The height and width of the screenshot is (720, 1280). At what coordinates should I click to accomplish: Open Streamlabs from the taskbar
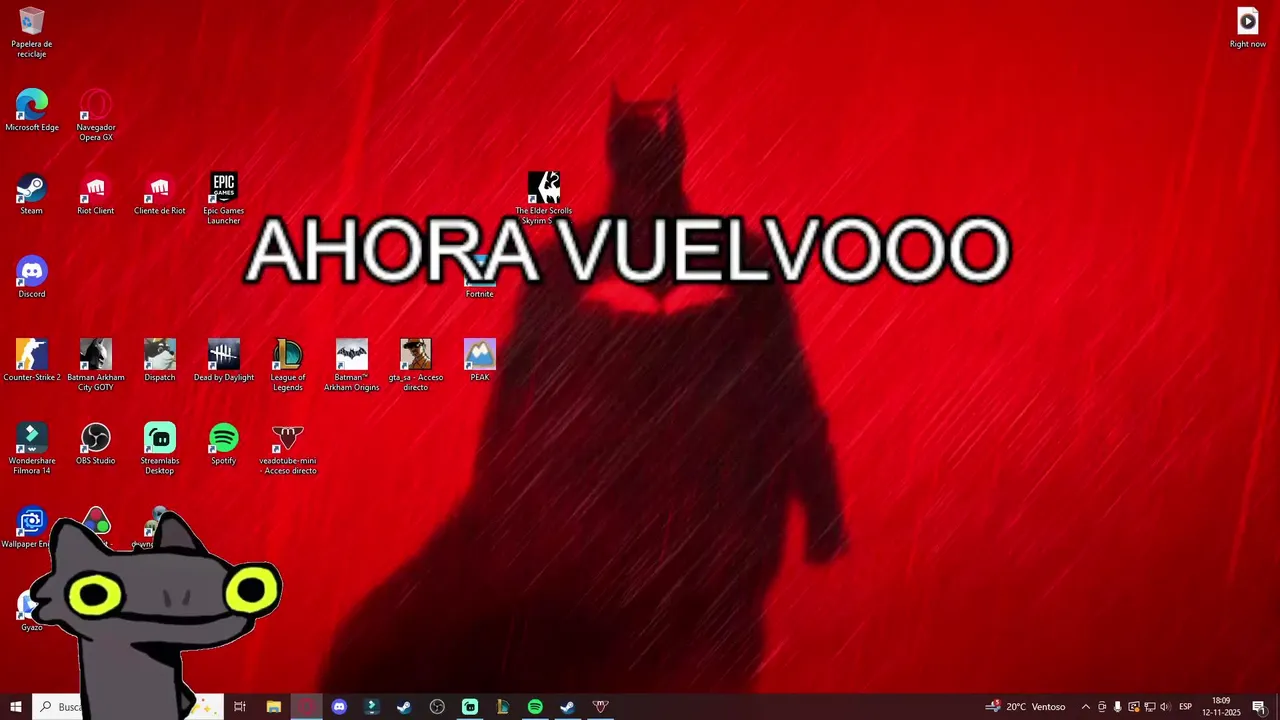(470, 707)
